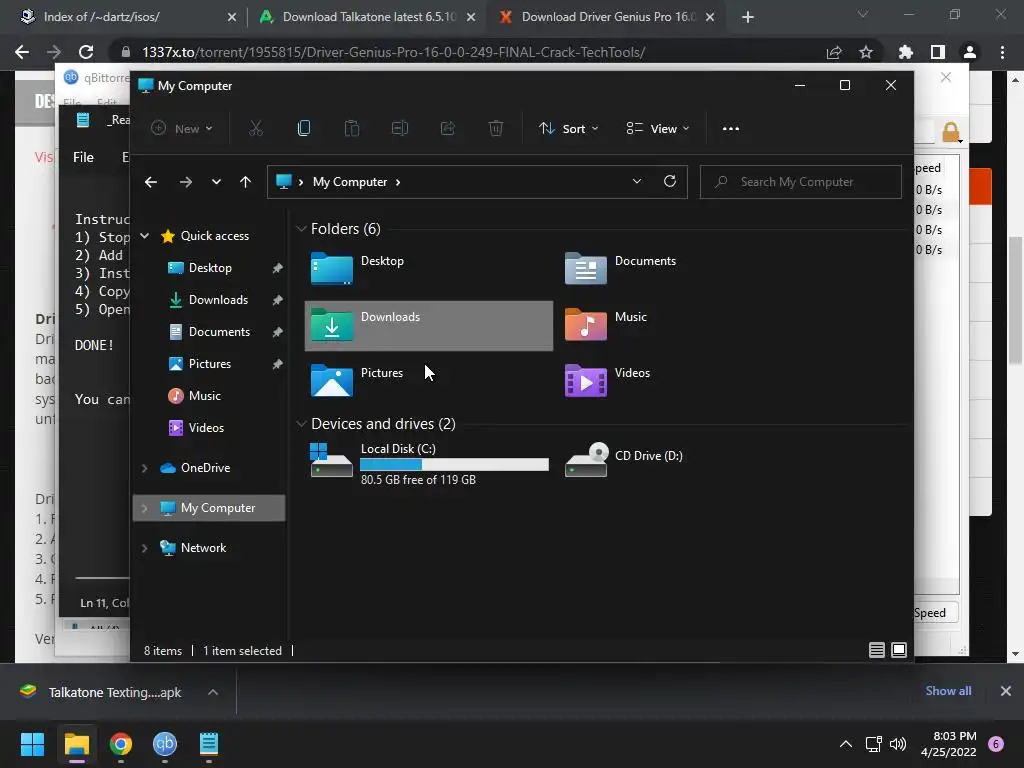
Task: Open the See more ellipsis menu
Action: pyautogui.click(x=731, y=129)
